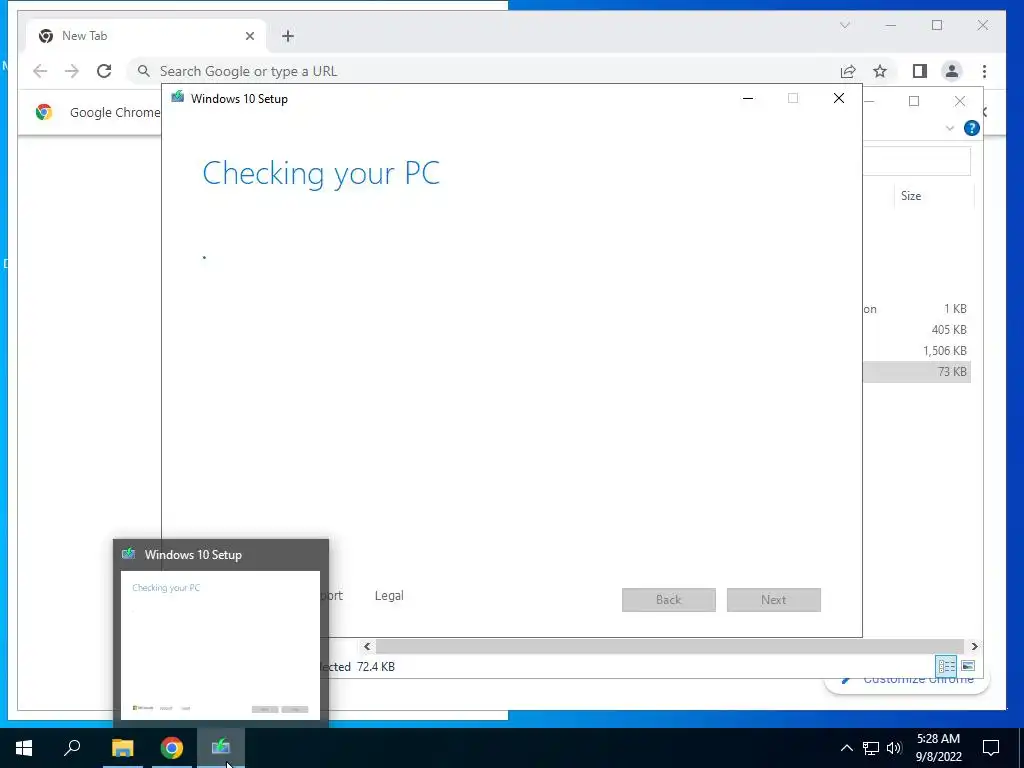The height and width of the screenshot is (768, 1024).
Task: Minimize the Chrome window
Action: (x=891, y=25)
